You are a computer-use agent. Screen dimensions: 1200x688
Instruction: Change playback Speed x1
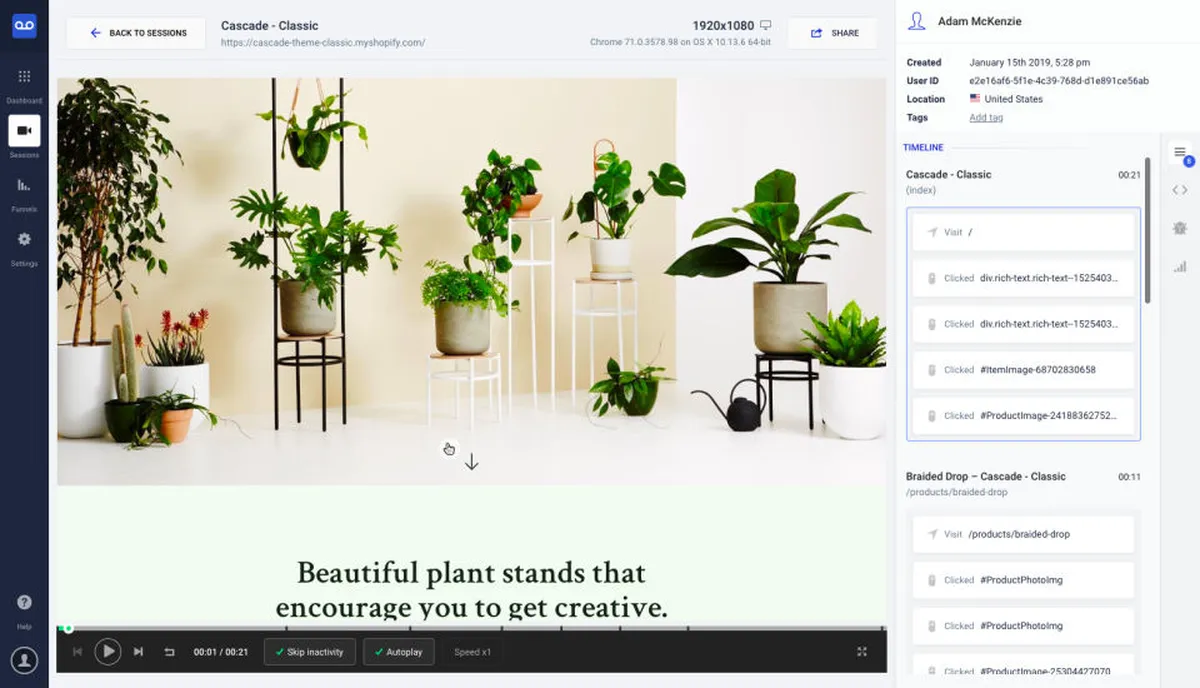click(472, 652)
